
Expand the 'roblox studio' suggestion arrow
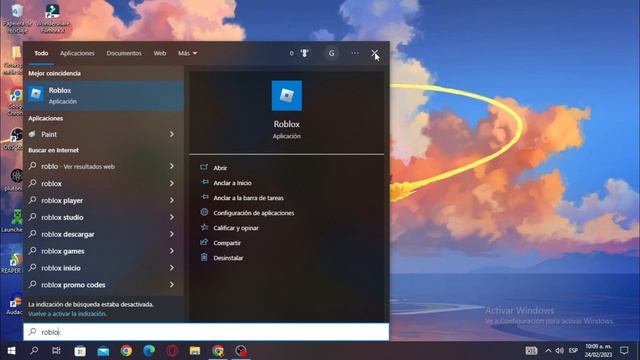tap(172, 217)
